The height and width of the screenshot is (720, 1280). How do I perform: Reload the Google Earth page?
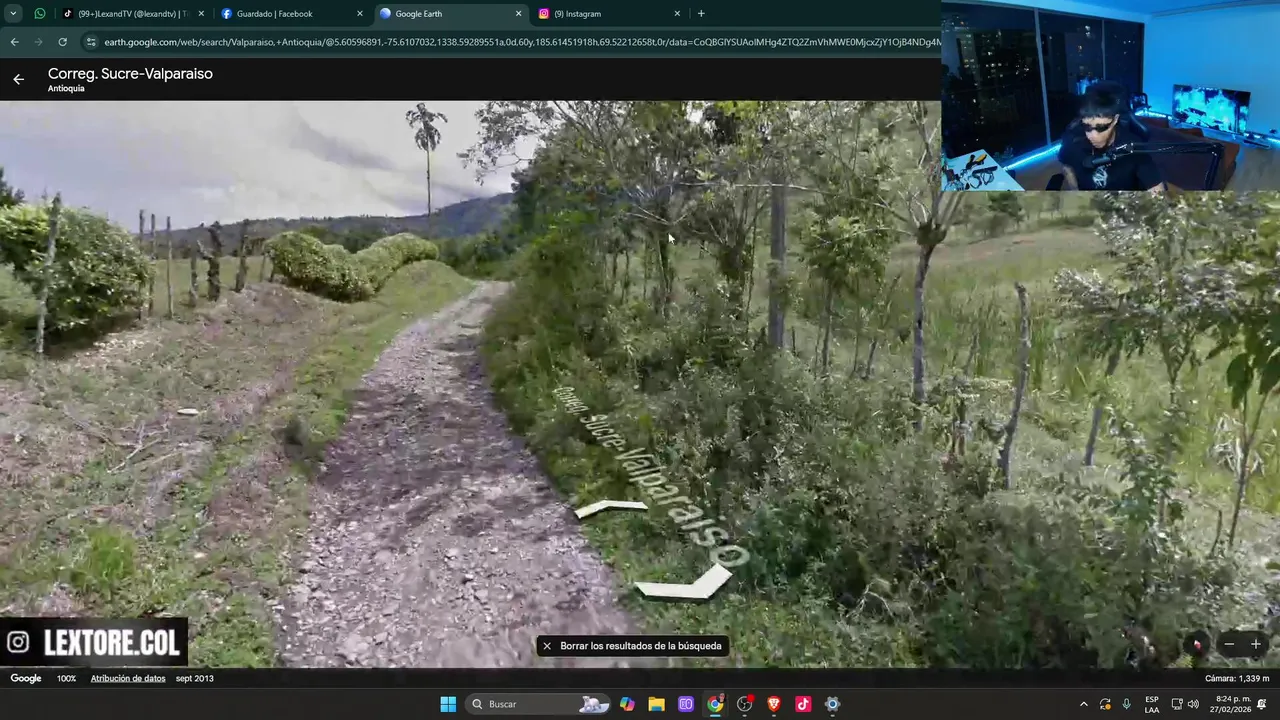(62, 42)
